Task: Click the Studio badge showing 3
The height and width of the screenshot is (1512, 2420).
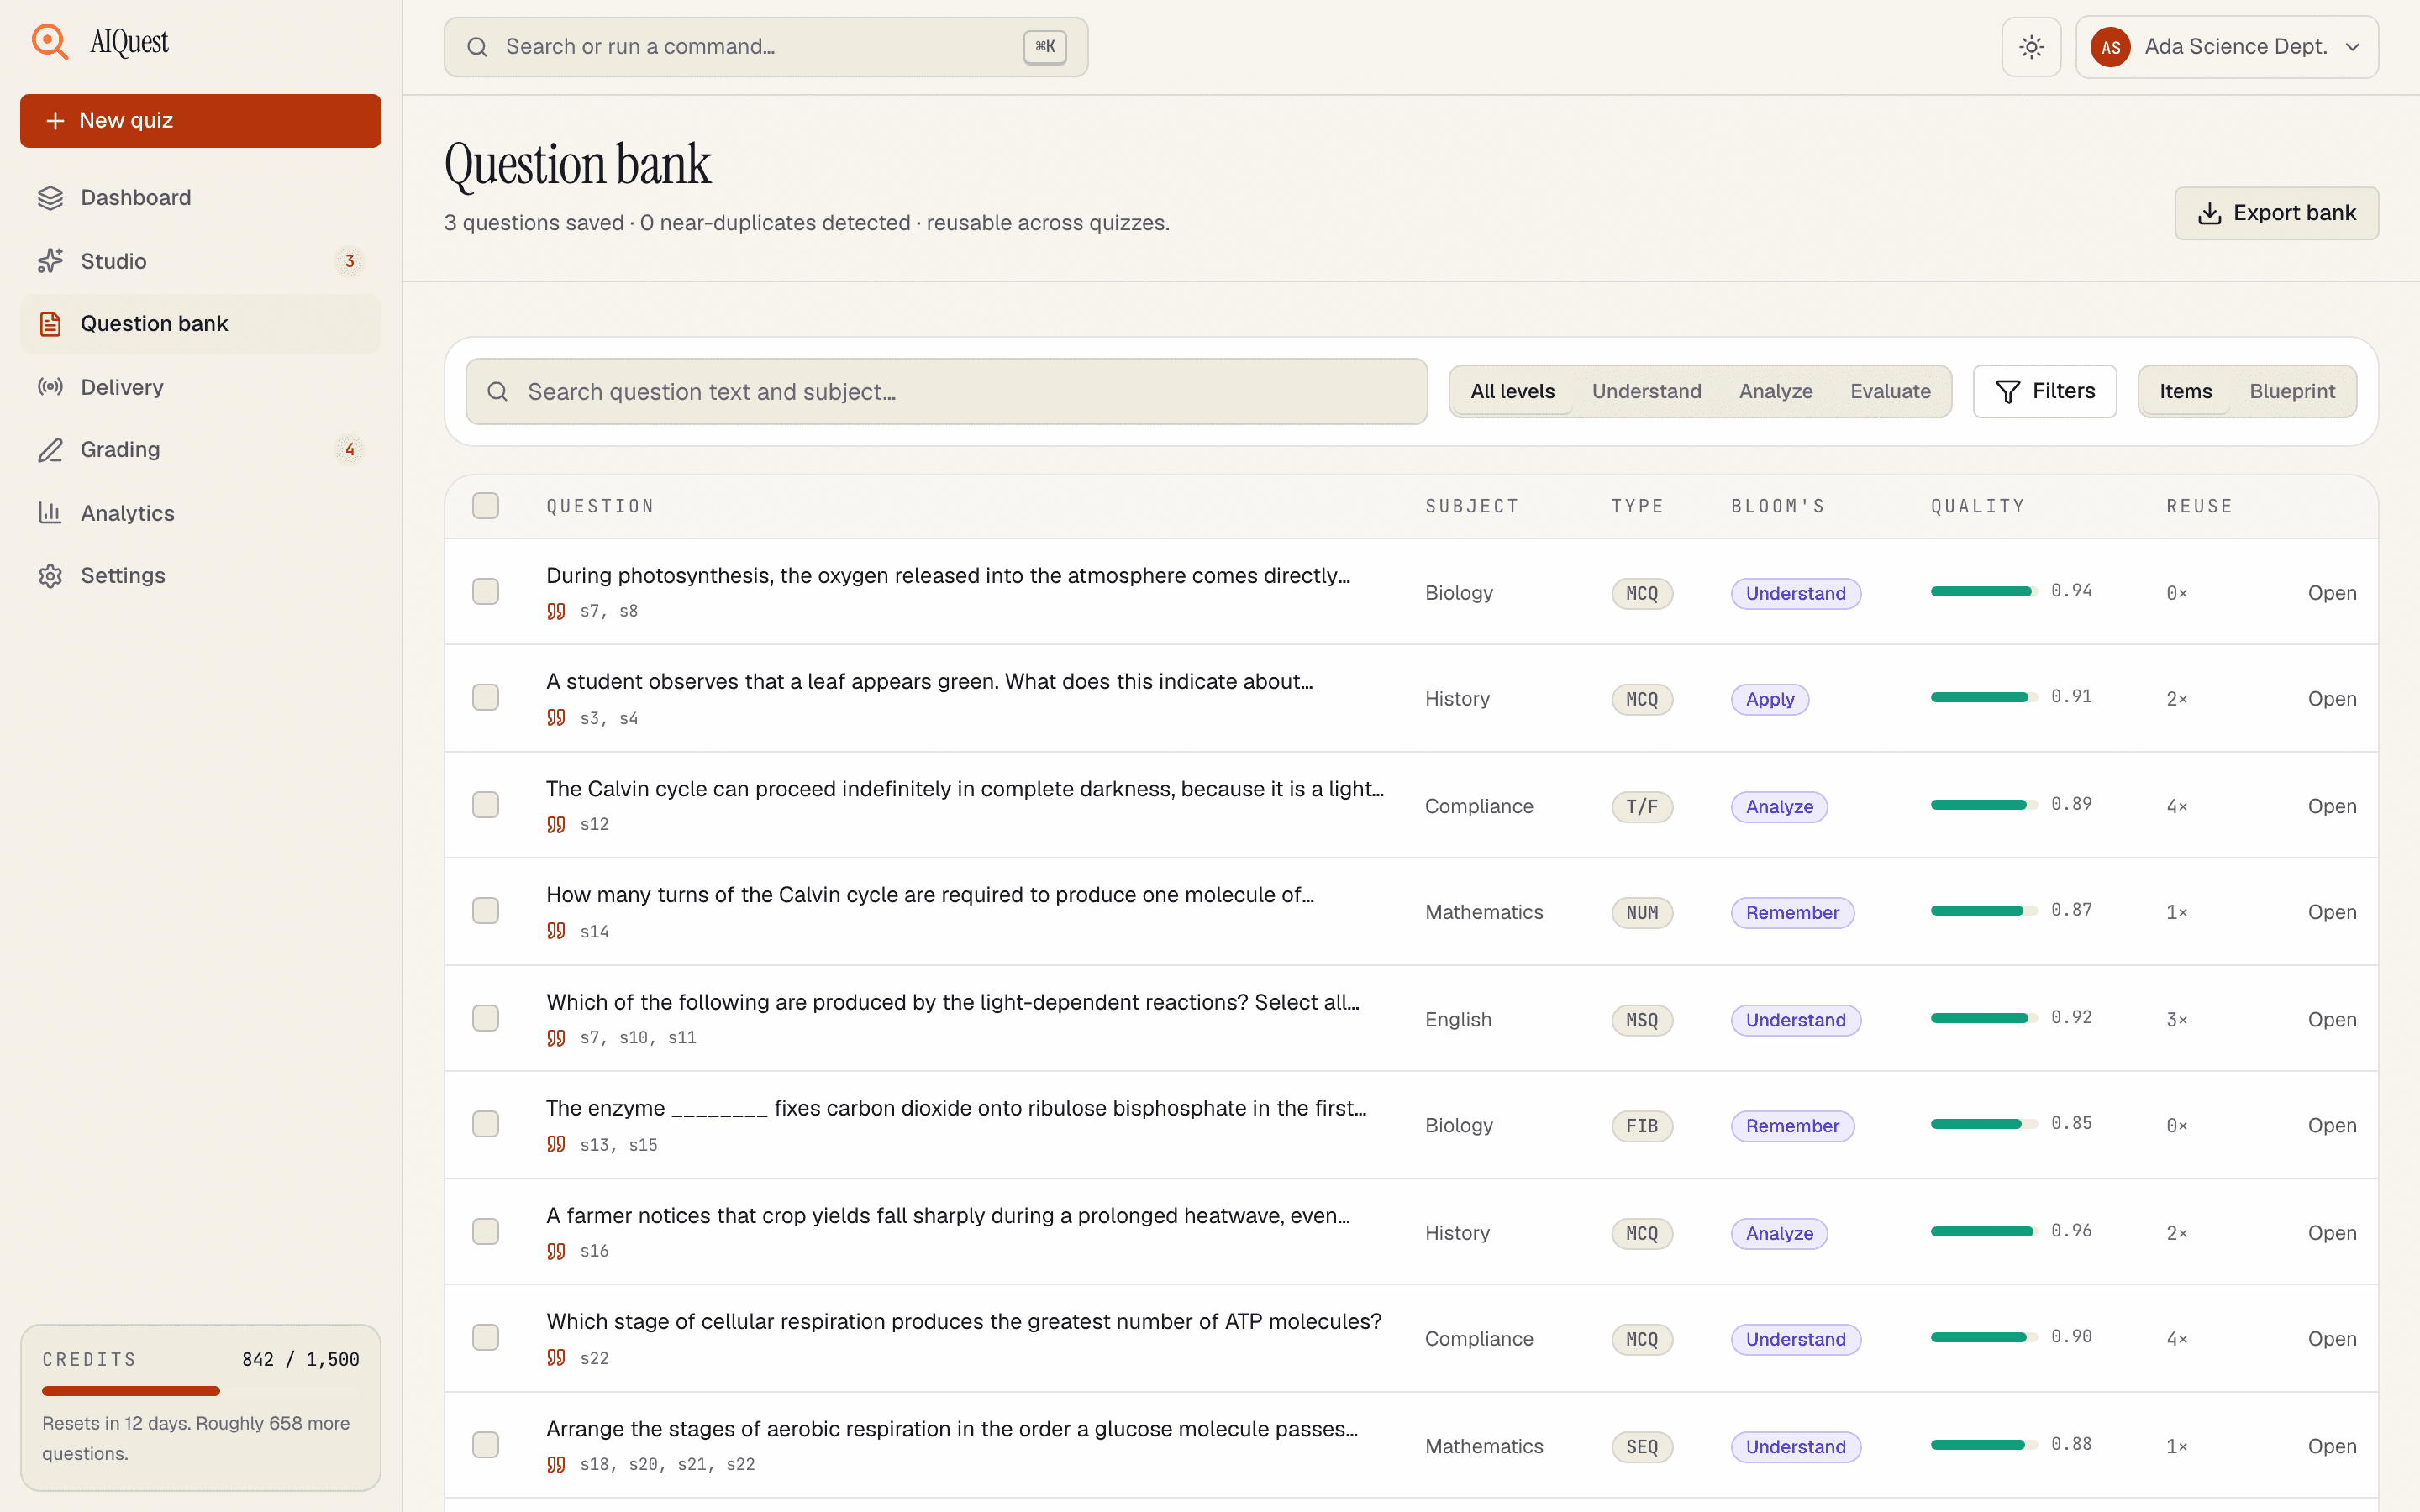Action: [349, 261]
